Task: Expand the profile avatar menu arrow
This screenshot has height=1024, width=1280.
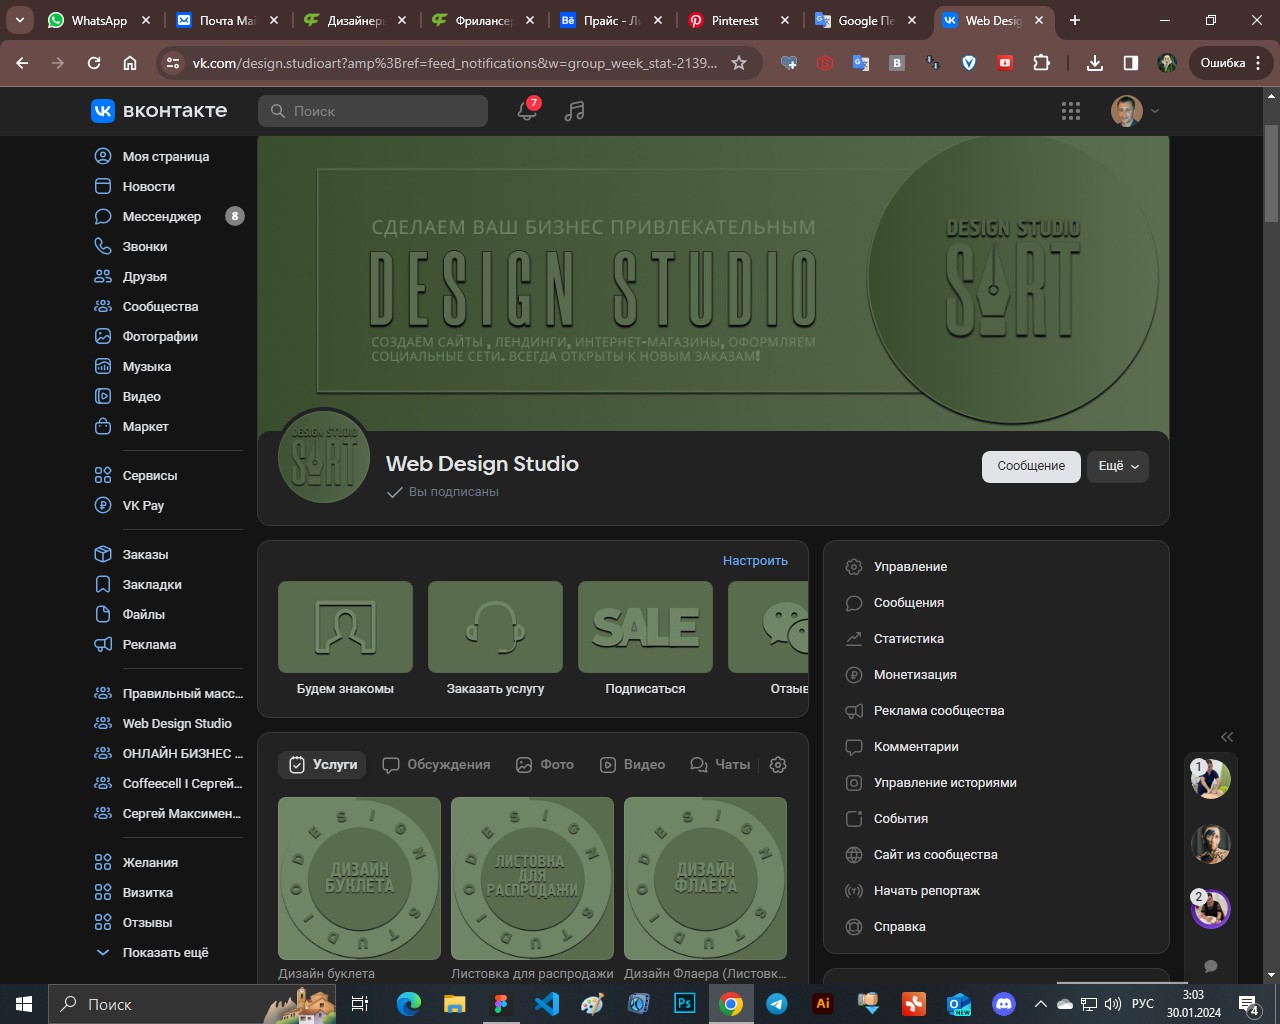Action: click(x=1155, y=111)
